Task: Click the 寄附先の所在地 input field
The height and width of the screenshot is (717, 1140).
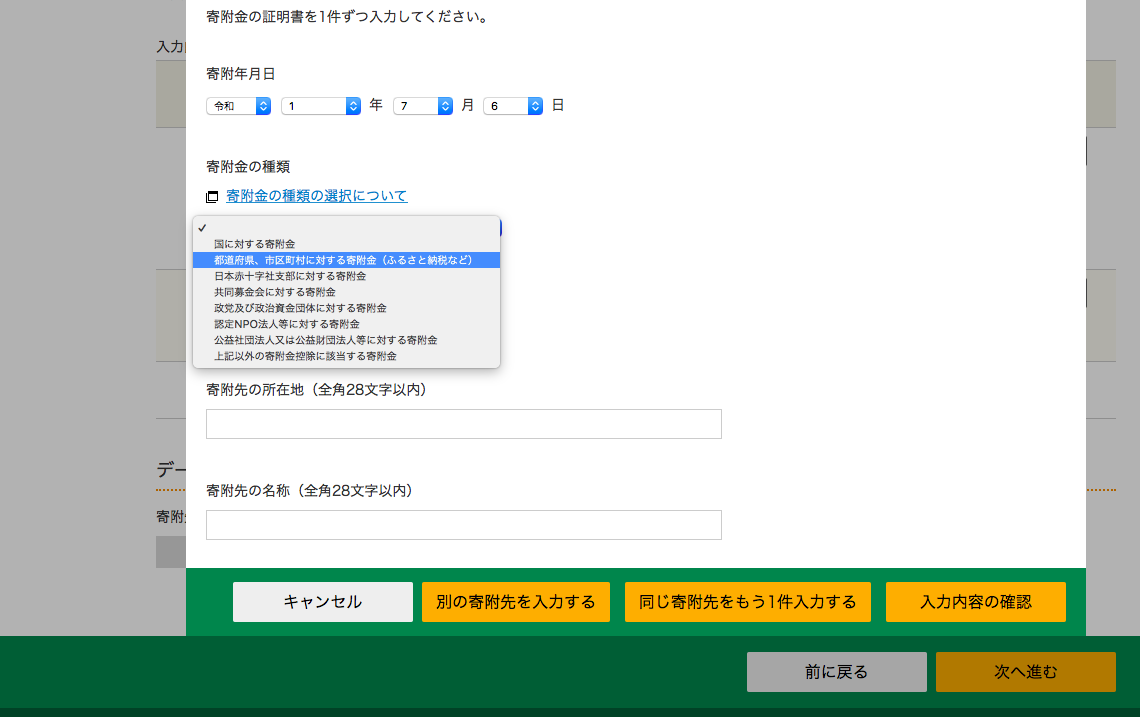Action: click(x=463, y=424)
